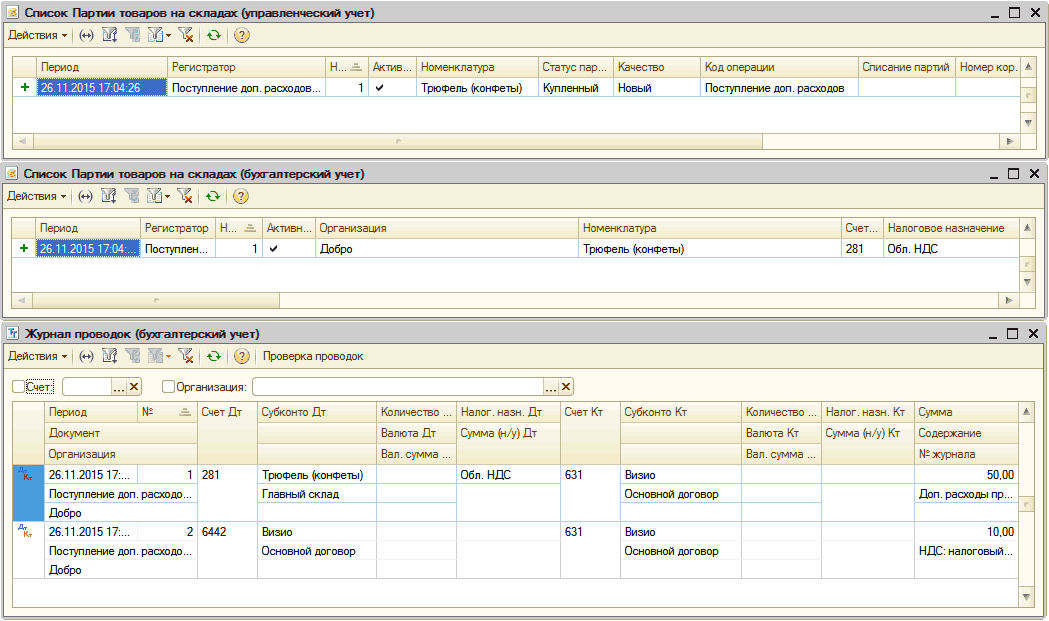
Task: Click the ellipsis button of the Счет field
Action: coord(119,387)
